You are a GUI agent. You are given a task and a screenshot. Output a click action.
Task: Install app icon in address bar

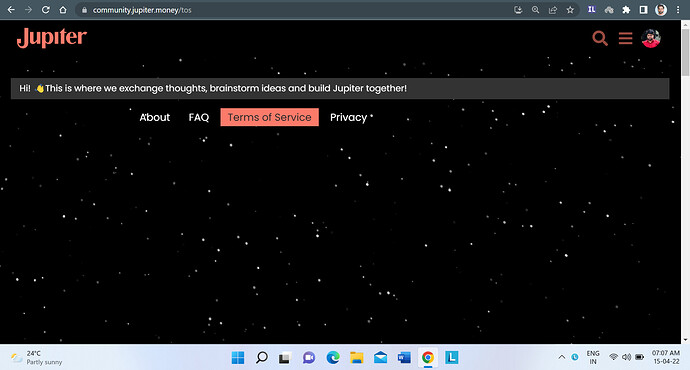(518, 10)
